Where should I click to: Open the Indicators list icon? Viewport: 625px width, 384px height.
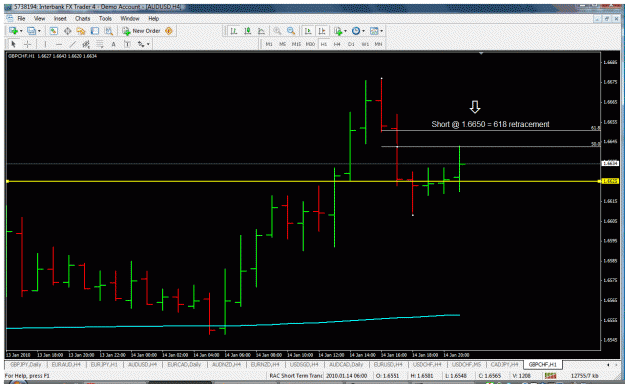tap(338, 31)
